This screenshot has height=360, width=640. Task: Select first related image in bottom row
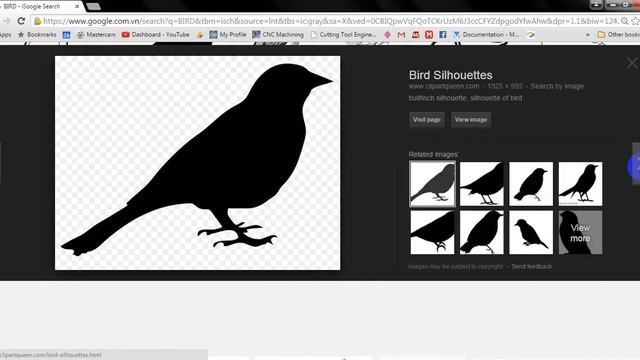pos(432,232)
